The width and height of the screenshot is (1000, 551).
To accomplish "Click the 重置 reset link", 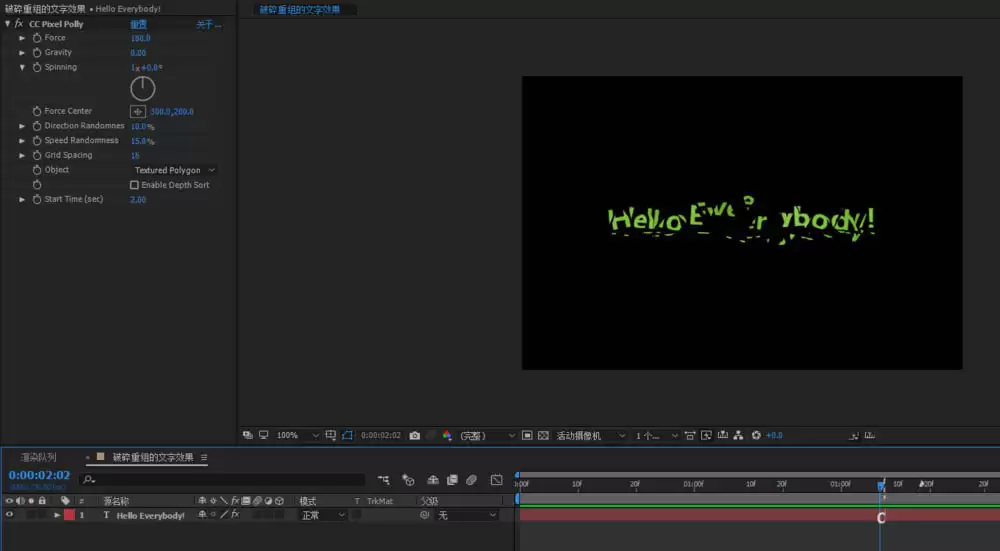I will (x=138, y=24).
